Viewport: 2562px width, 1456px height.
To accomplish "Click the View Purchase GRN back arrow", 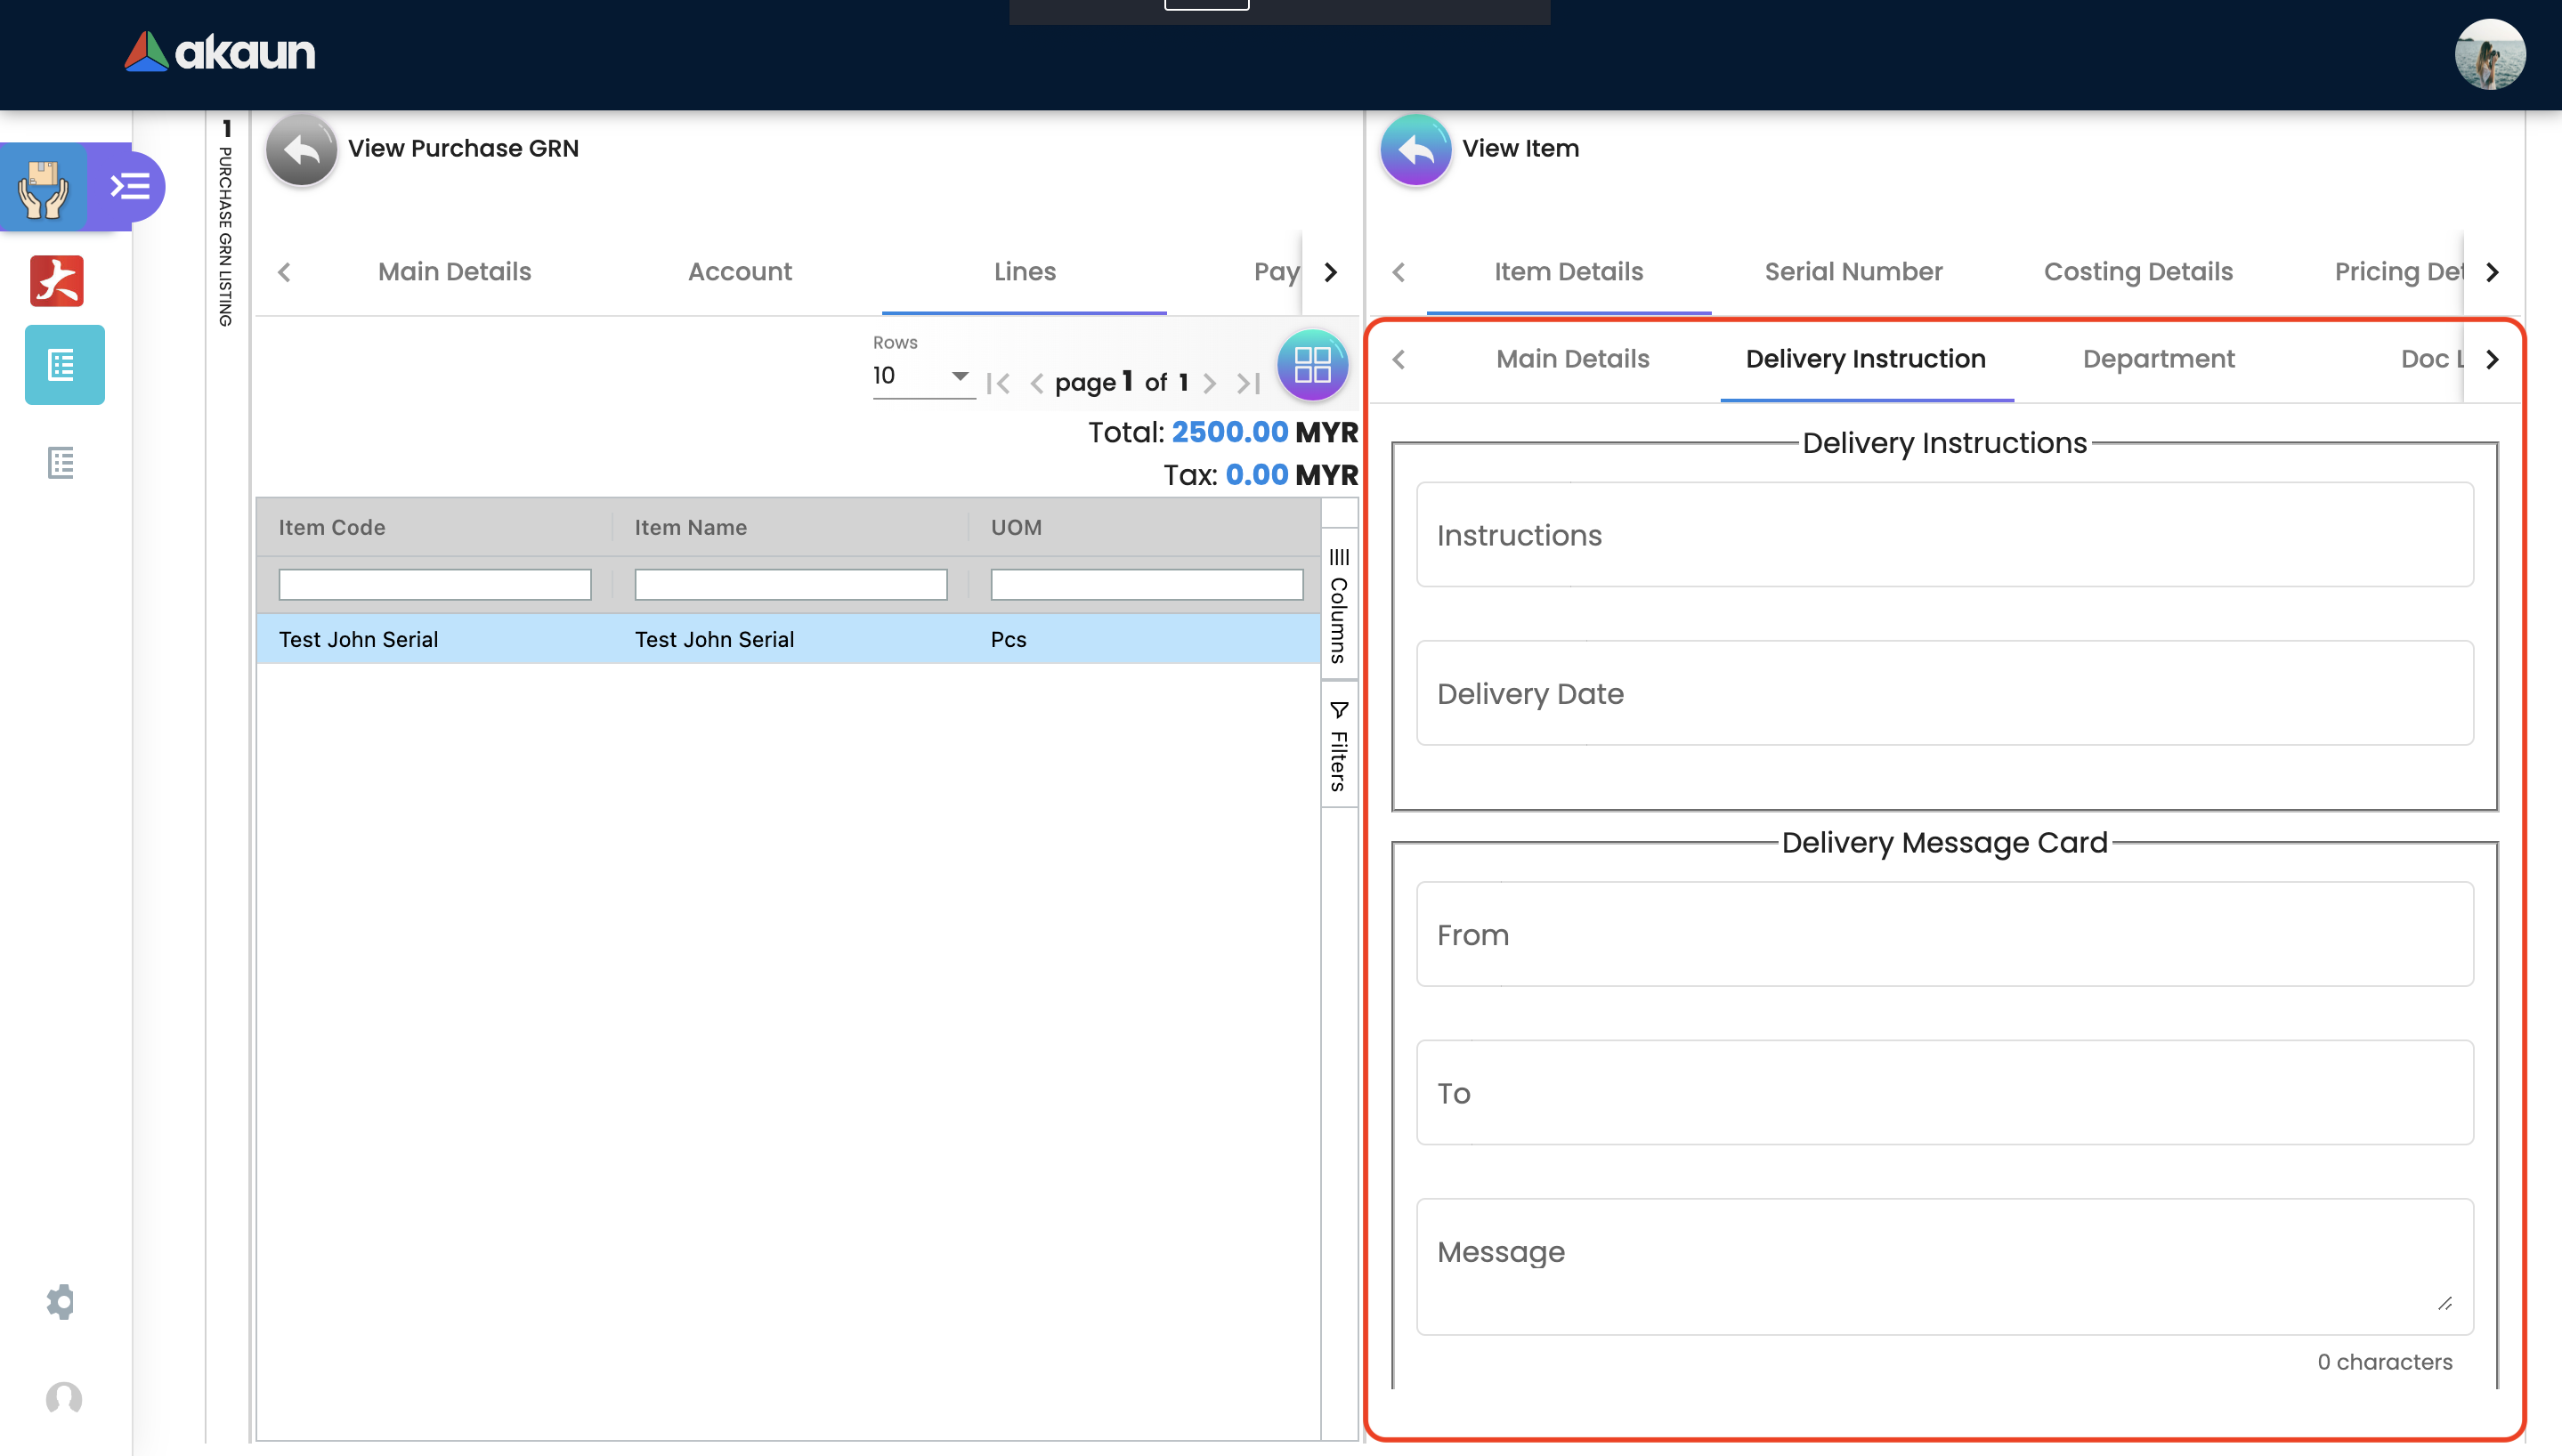I will tap(301, 150).
